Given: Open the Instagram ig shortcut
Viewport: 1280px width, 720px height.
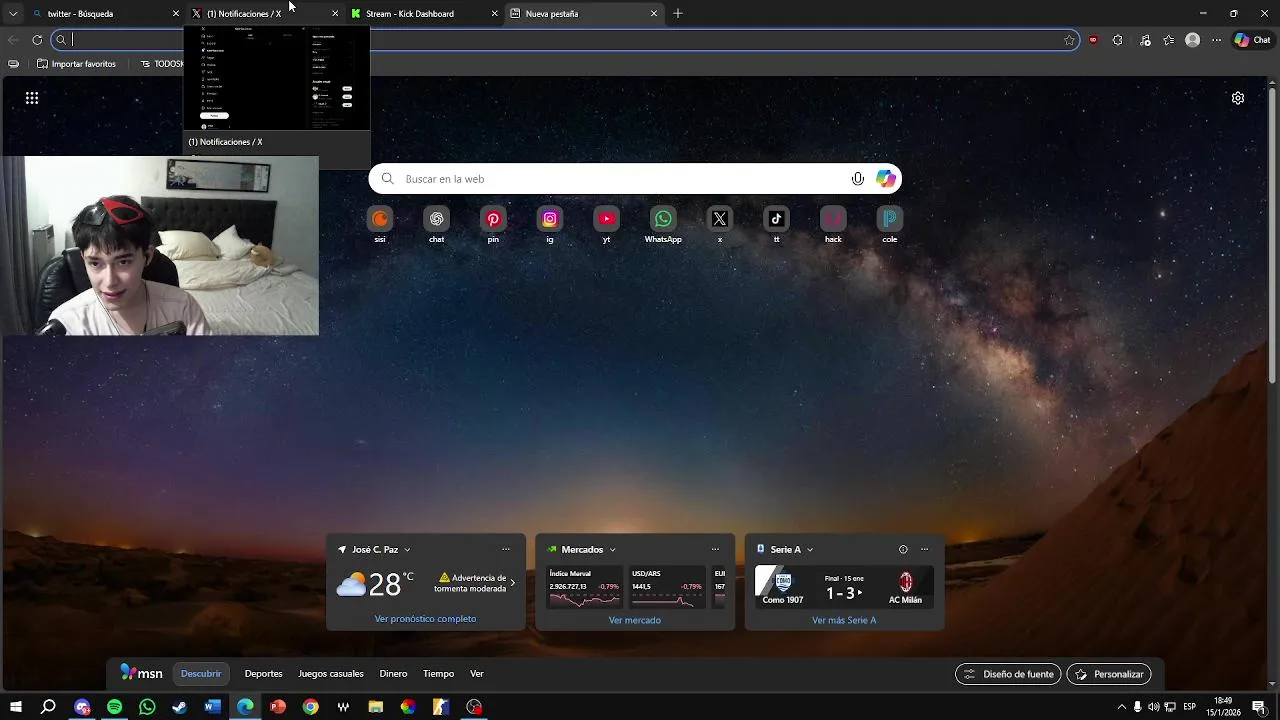Looking at the screenshot, I should point(550,219).
